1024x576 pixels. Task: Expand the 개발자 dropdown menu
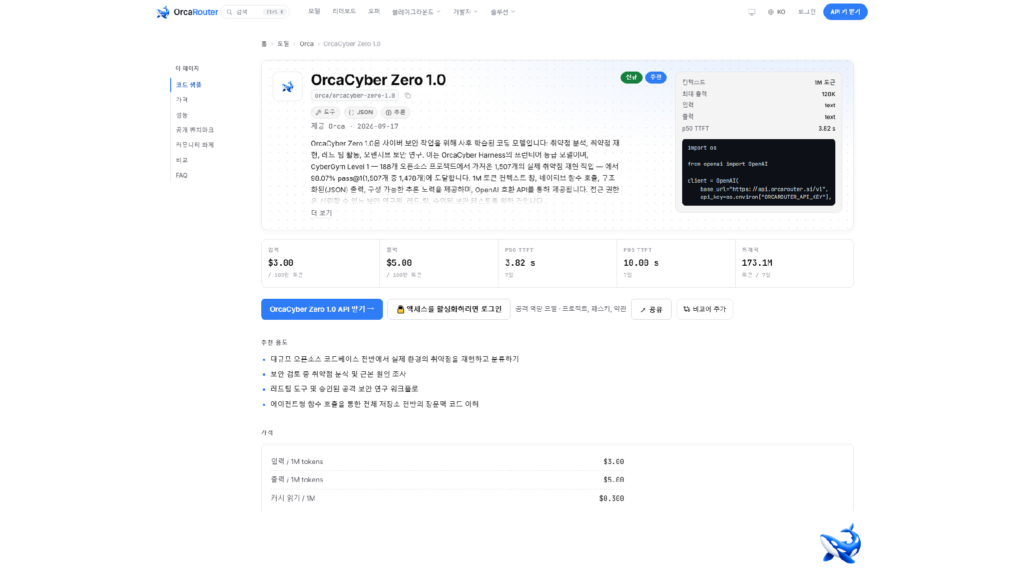tap(465, 12)
